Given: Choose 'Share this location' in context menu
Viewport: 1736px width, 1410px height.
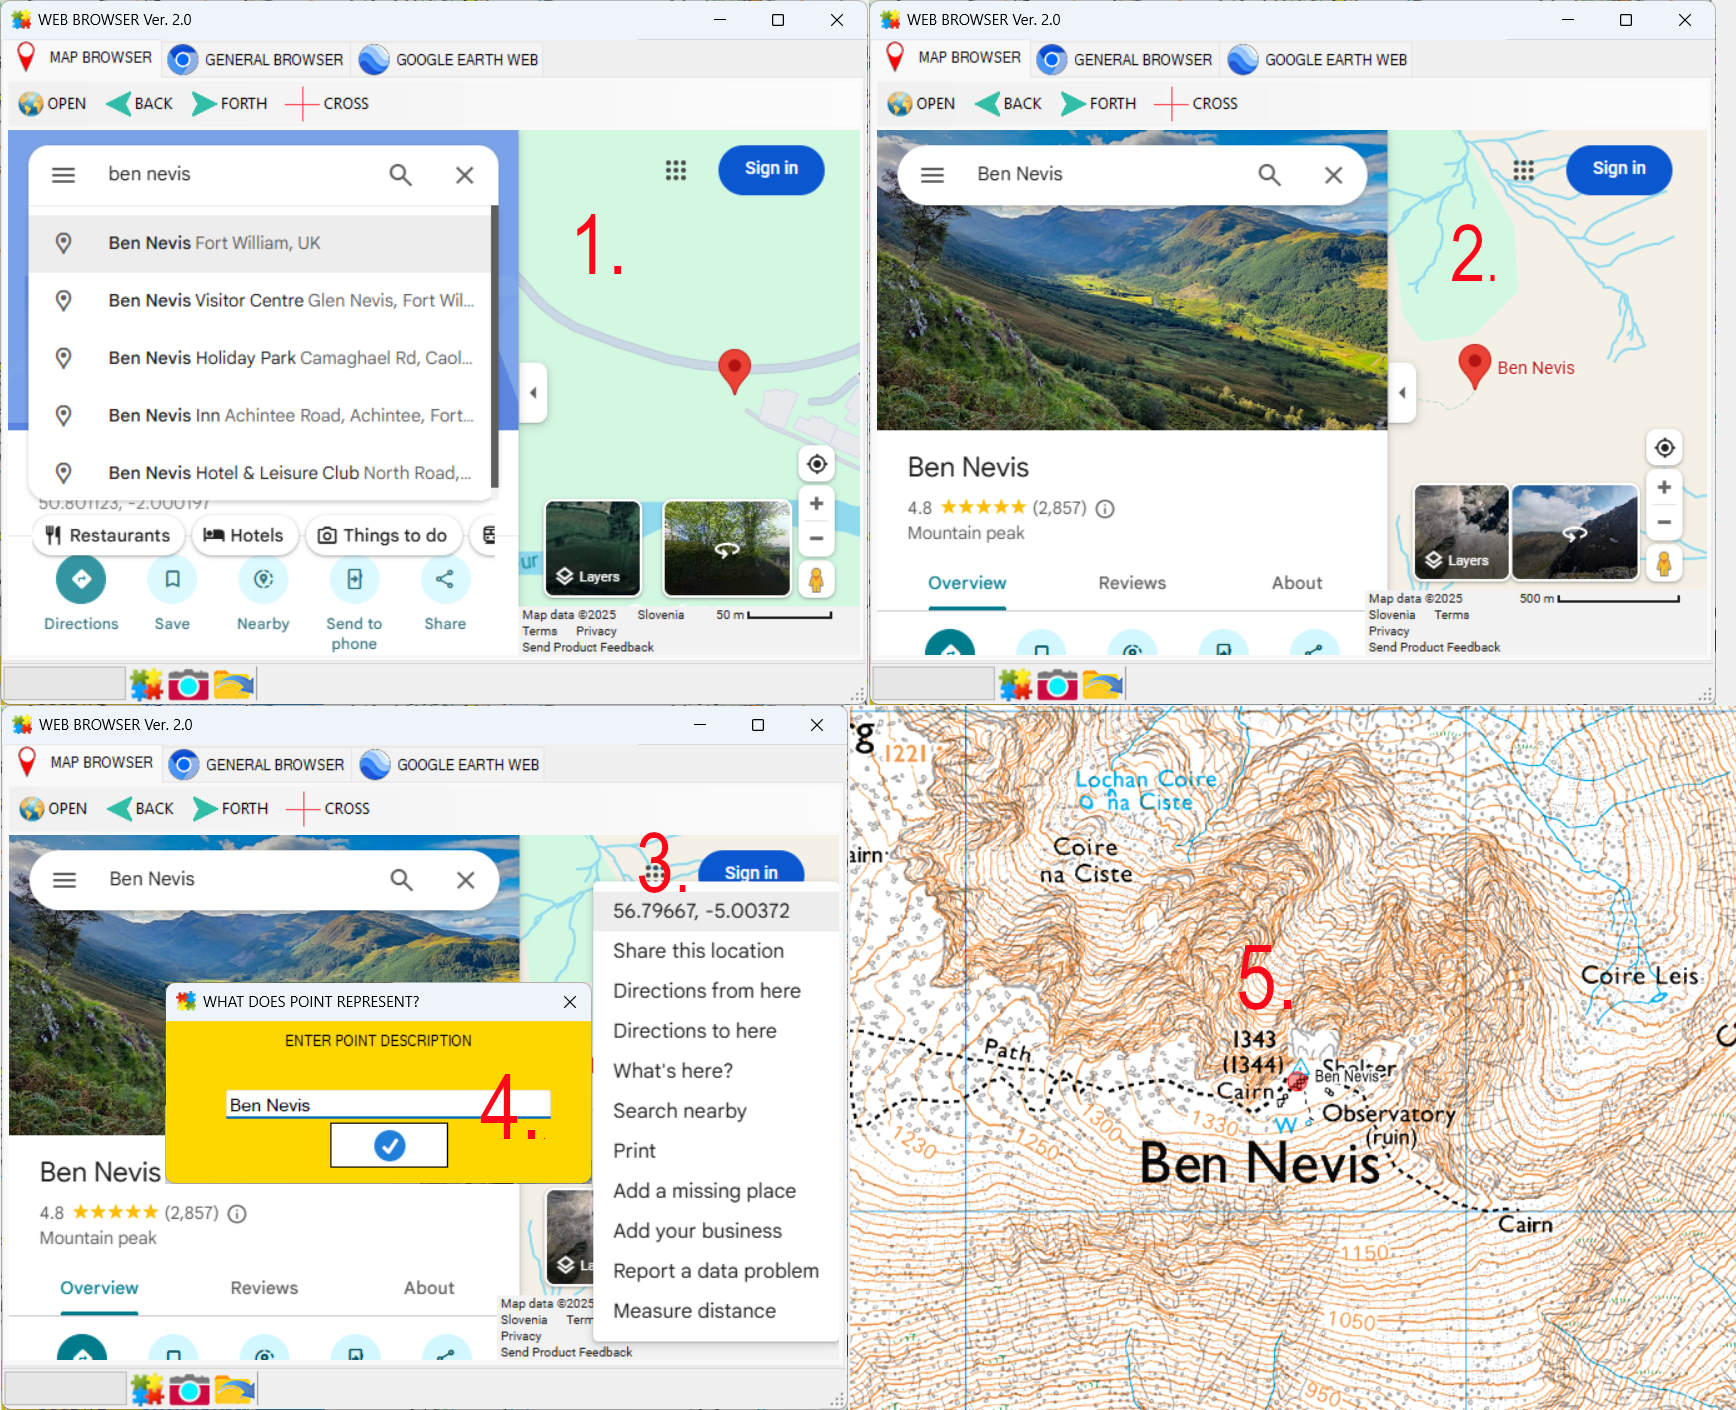Looking at the screenshot, I should (716, 951).
